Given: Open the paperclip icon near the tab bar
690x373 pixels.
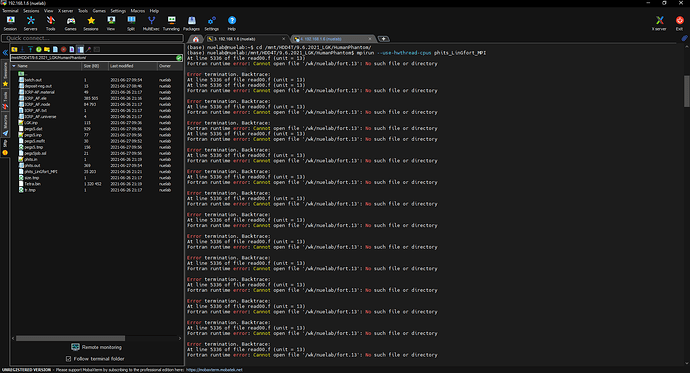Looking at the screenshot, I should pyautogui.click(x=684, y=39).
